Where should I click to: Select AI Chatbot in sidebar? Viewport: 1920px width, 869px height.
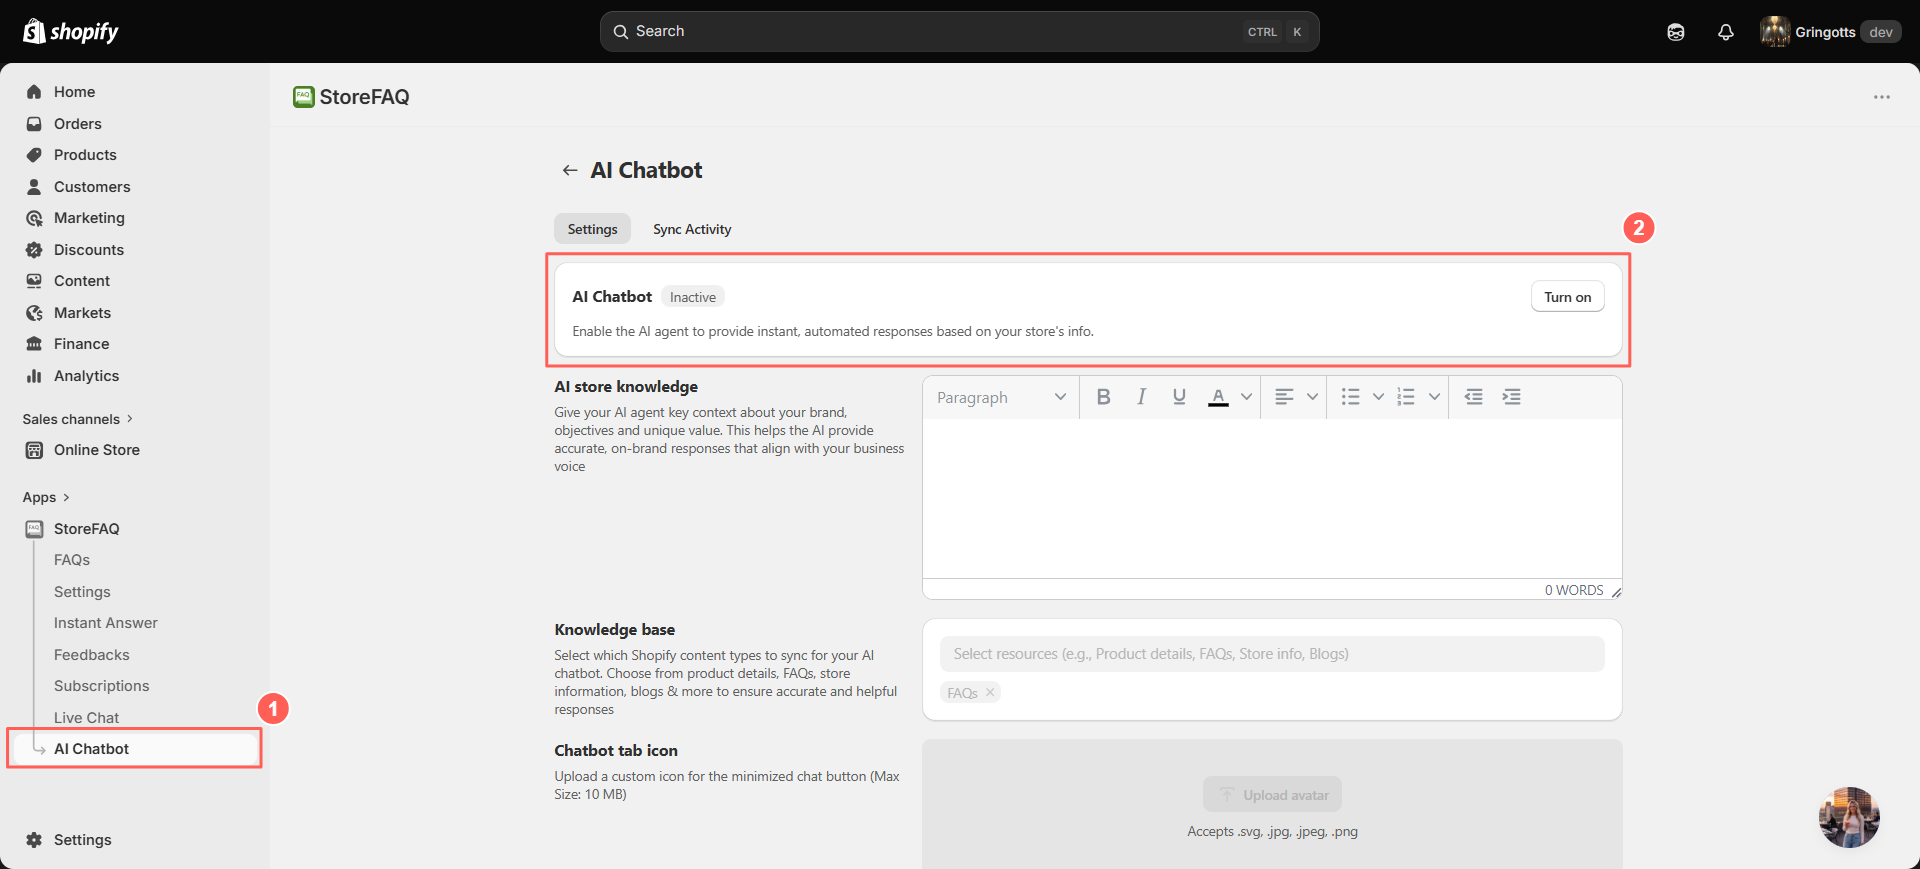click(x=135, y=749)
